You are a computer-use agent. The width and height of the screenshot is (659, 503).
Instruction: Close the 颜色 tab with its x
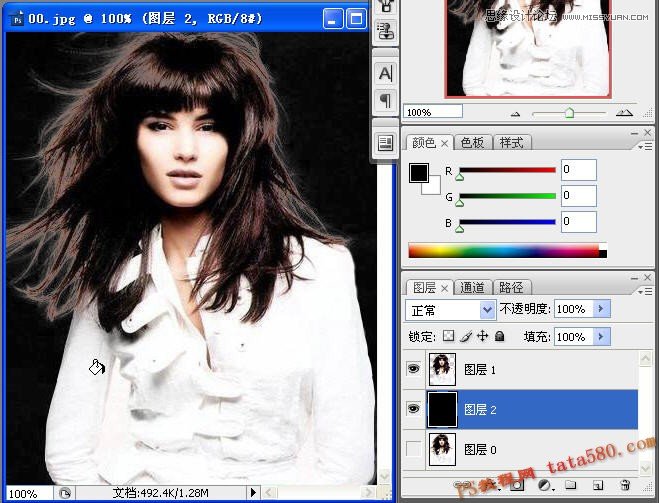444,144
